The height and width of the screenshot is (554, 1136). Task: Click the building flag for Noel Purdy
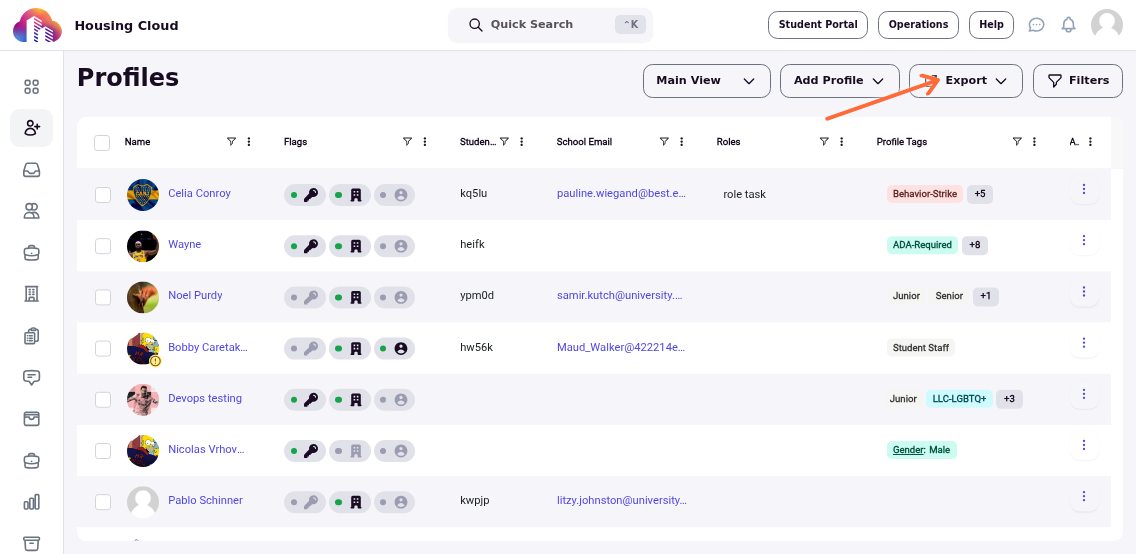(x=350, y=297)
